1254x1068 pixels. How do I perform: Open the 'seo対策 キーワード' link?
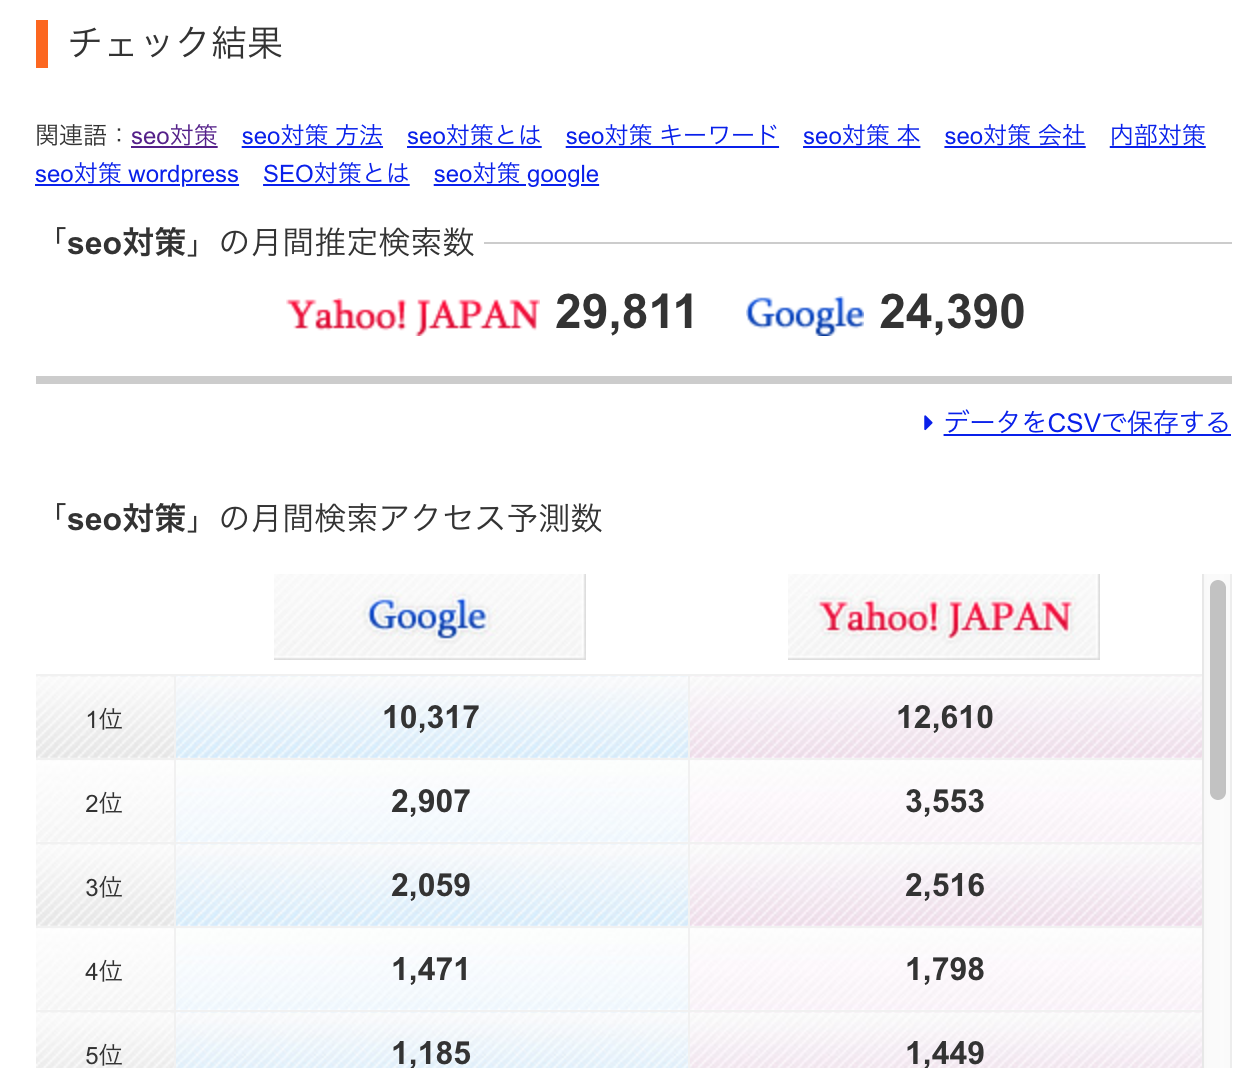[672, 136]
